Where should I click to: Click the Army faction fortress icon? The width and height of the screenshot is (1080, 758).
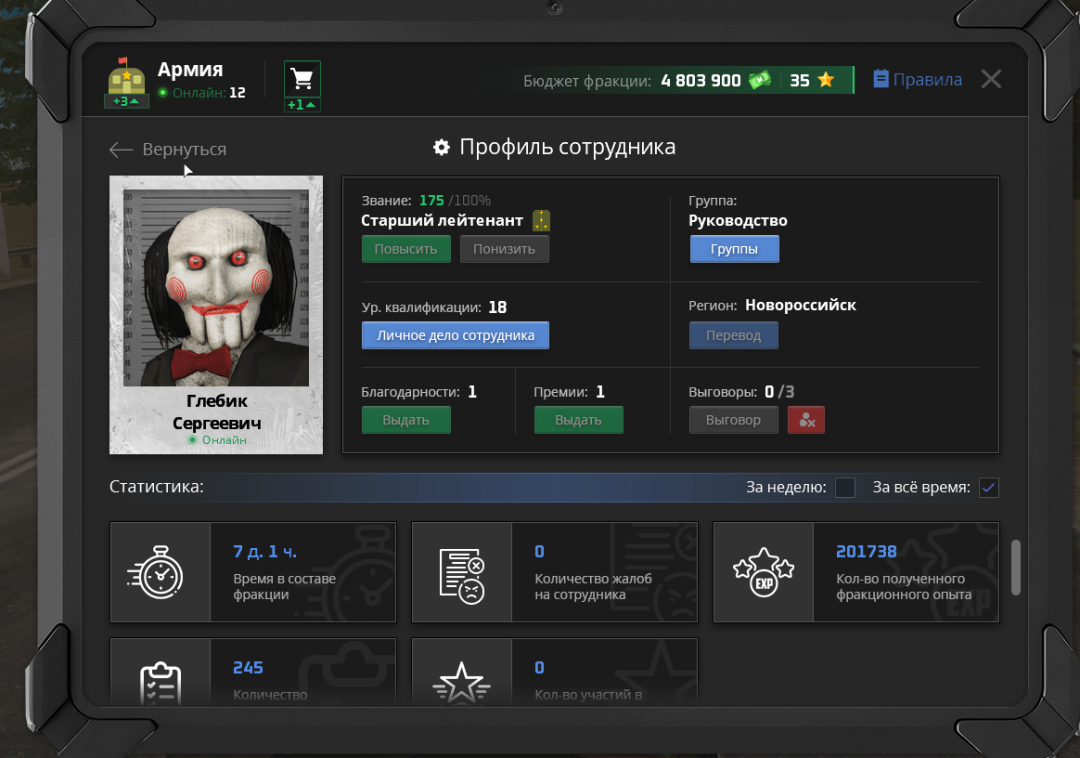coord(126,76)
